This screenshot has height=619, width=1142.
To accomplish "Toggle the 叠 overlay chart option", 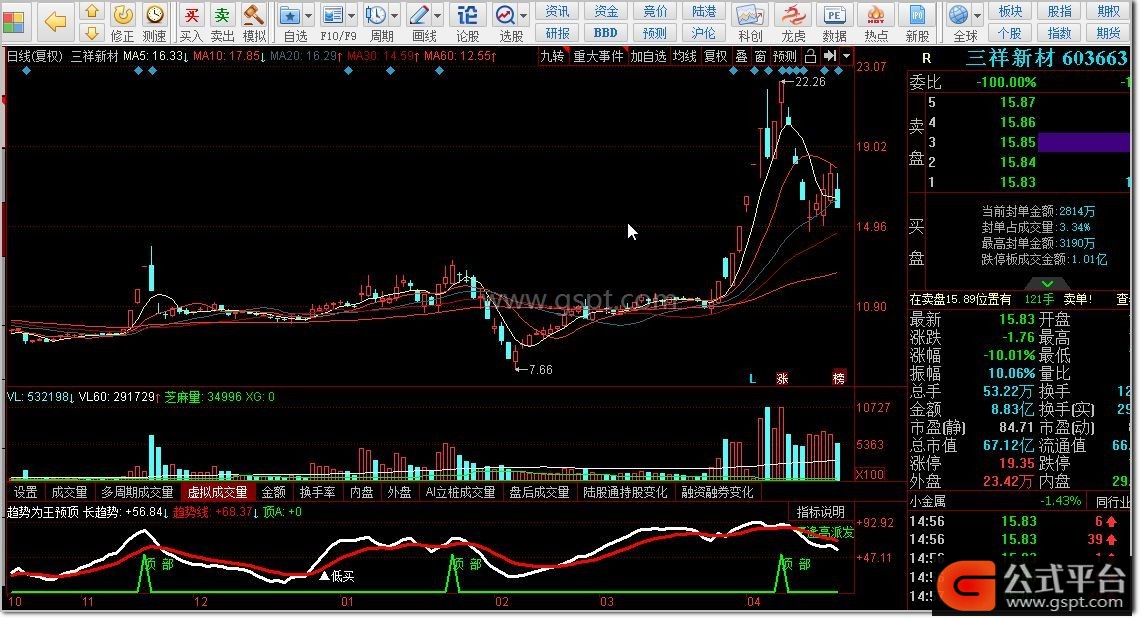I will 741,56.
